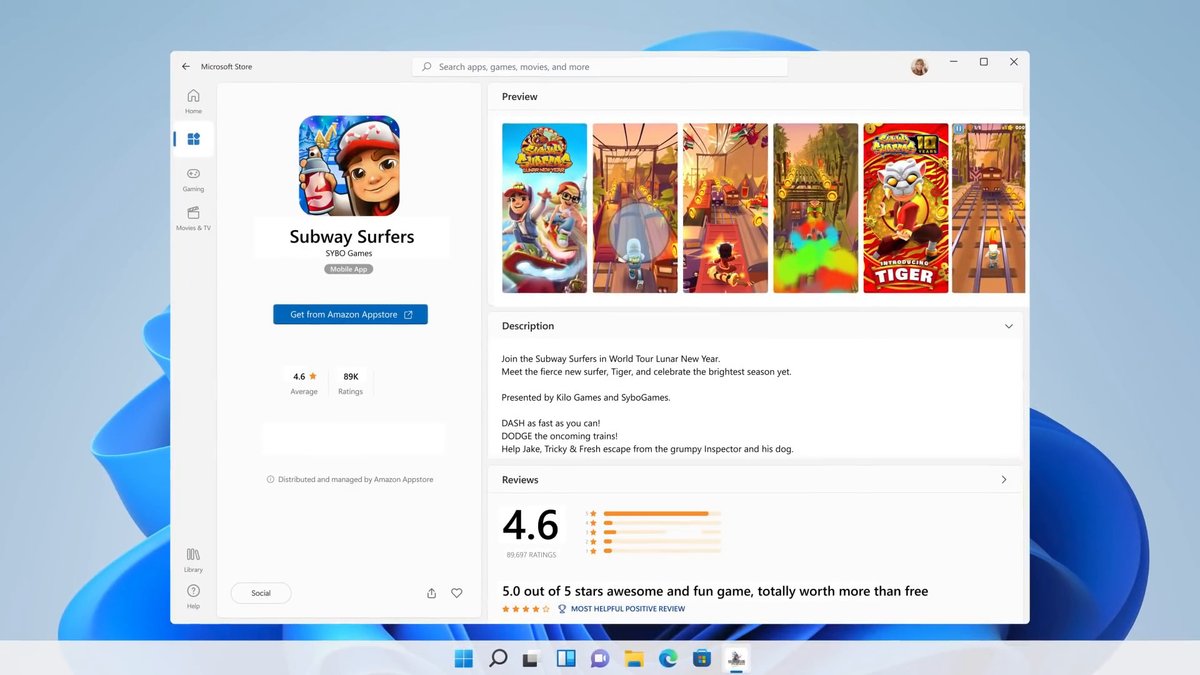Click Get from Amazon Appstore

click(350, 313)
